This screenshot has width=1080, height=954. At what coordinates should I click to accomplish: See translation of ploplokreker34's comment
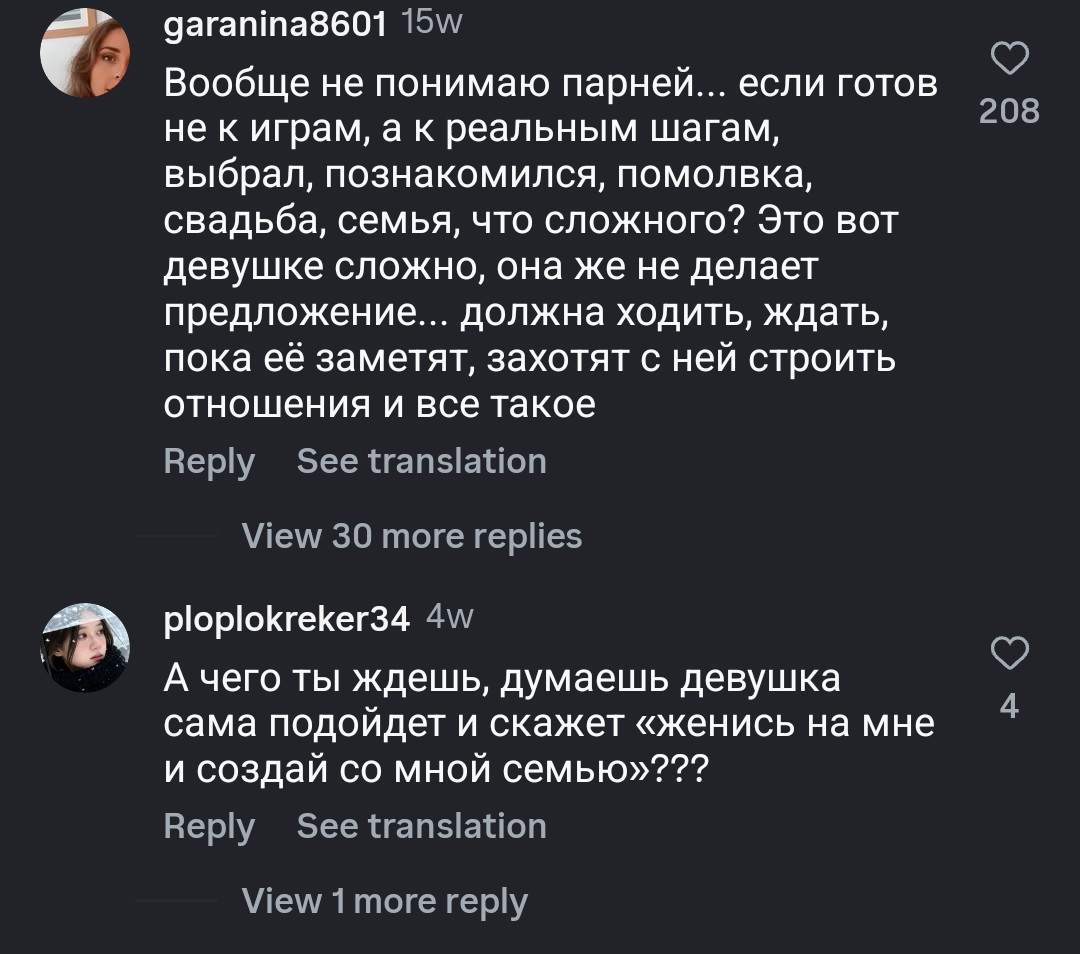[x=422, y=826]
